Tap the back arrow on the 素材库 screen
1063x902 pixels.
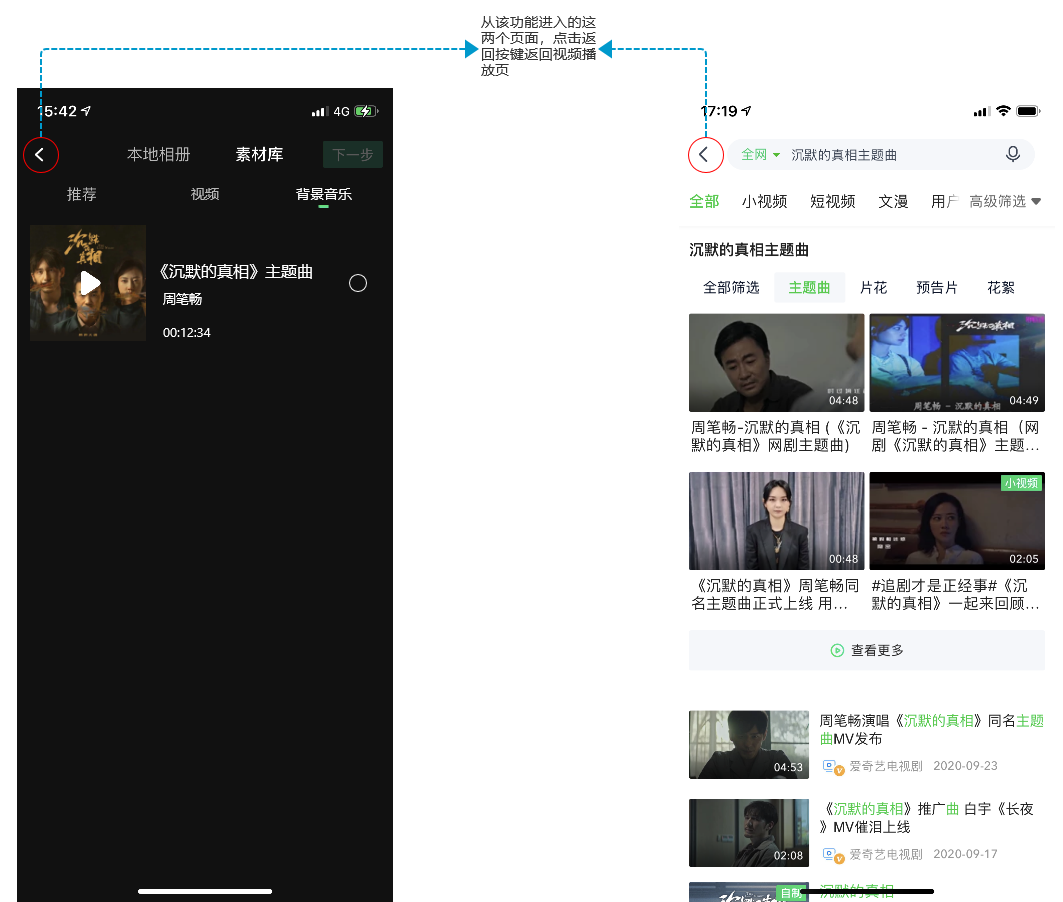40,155
